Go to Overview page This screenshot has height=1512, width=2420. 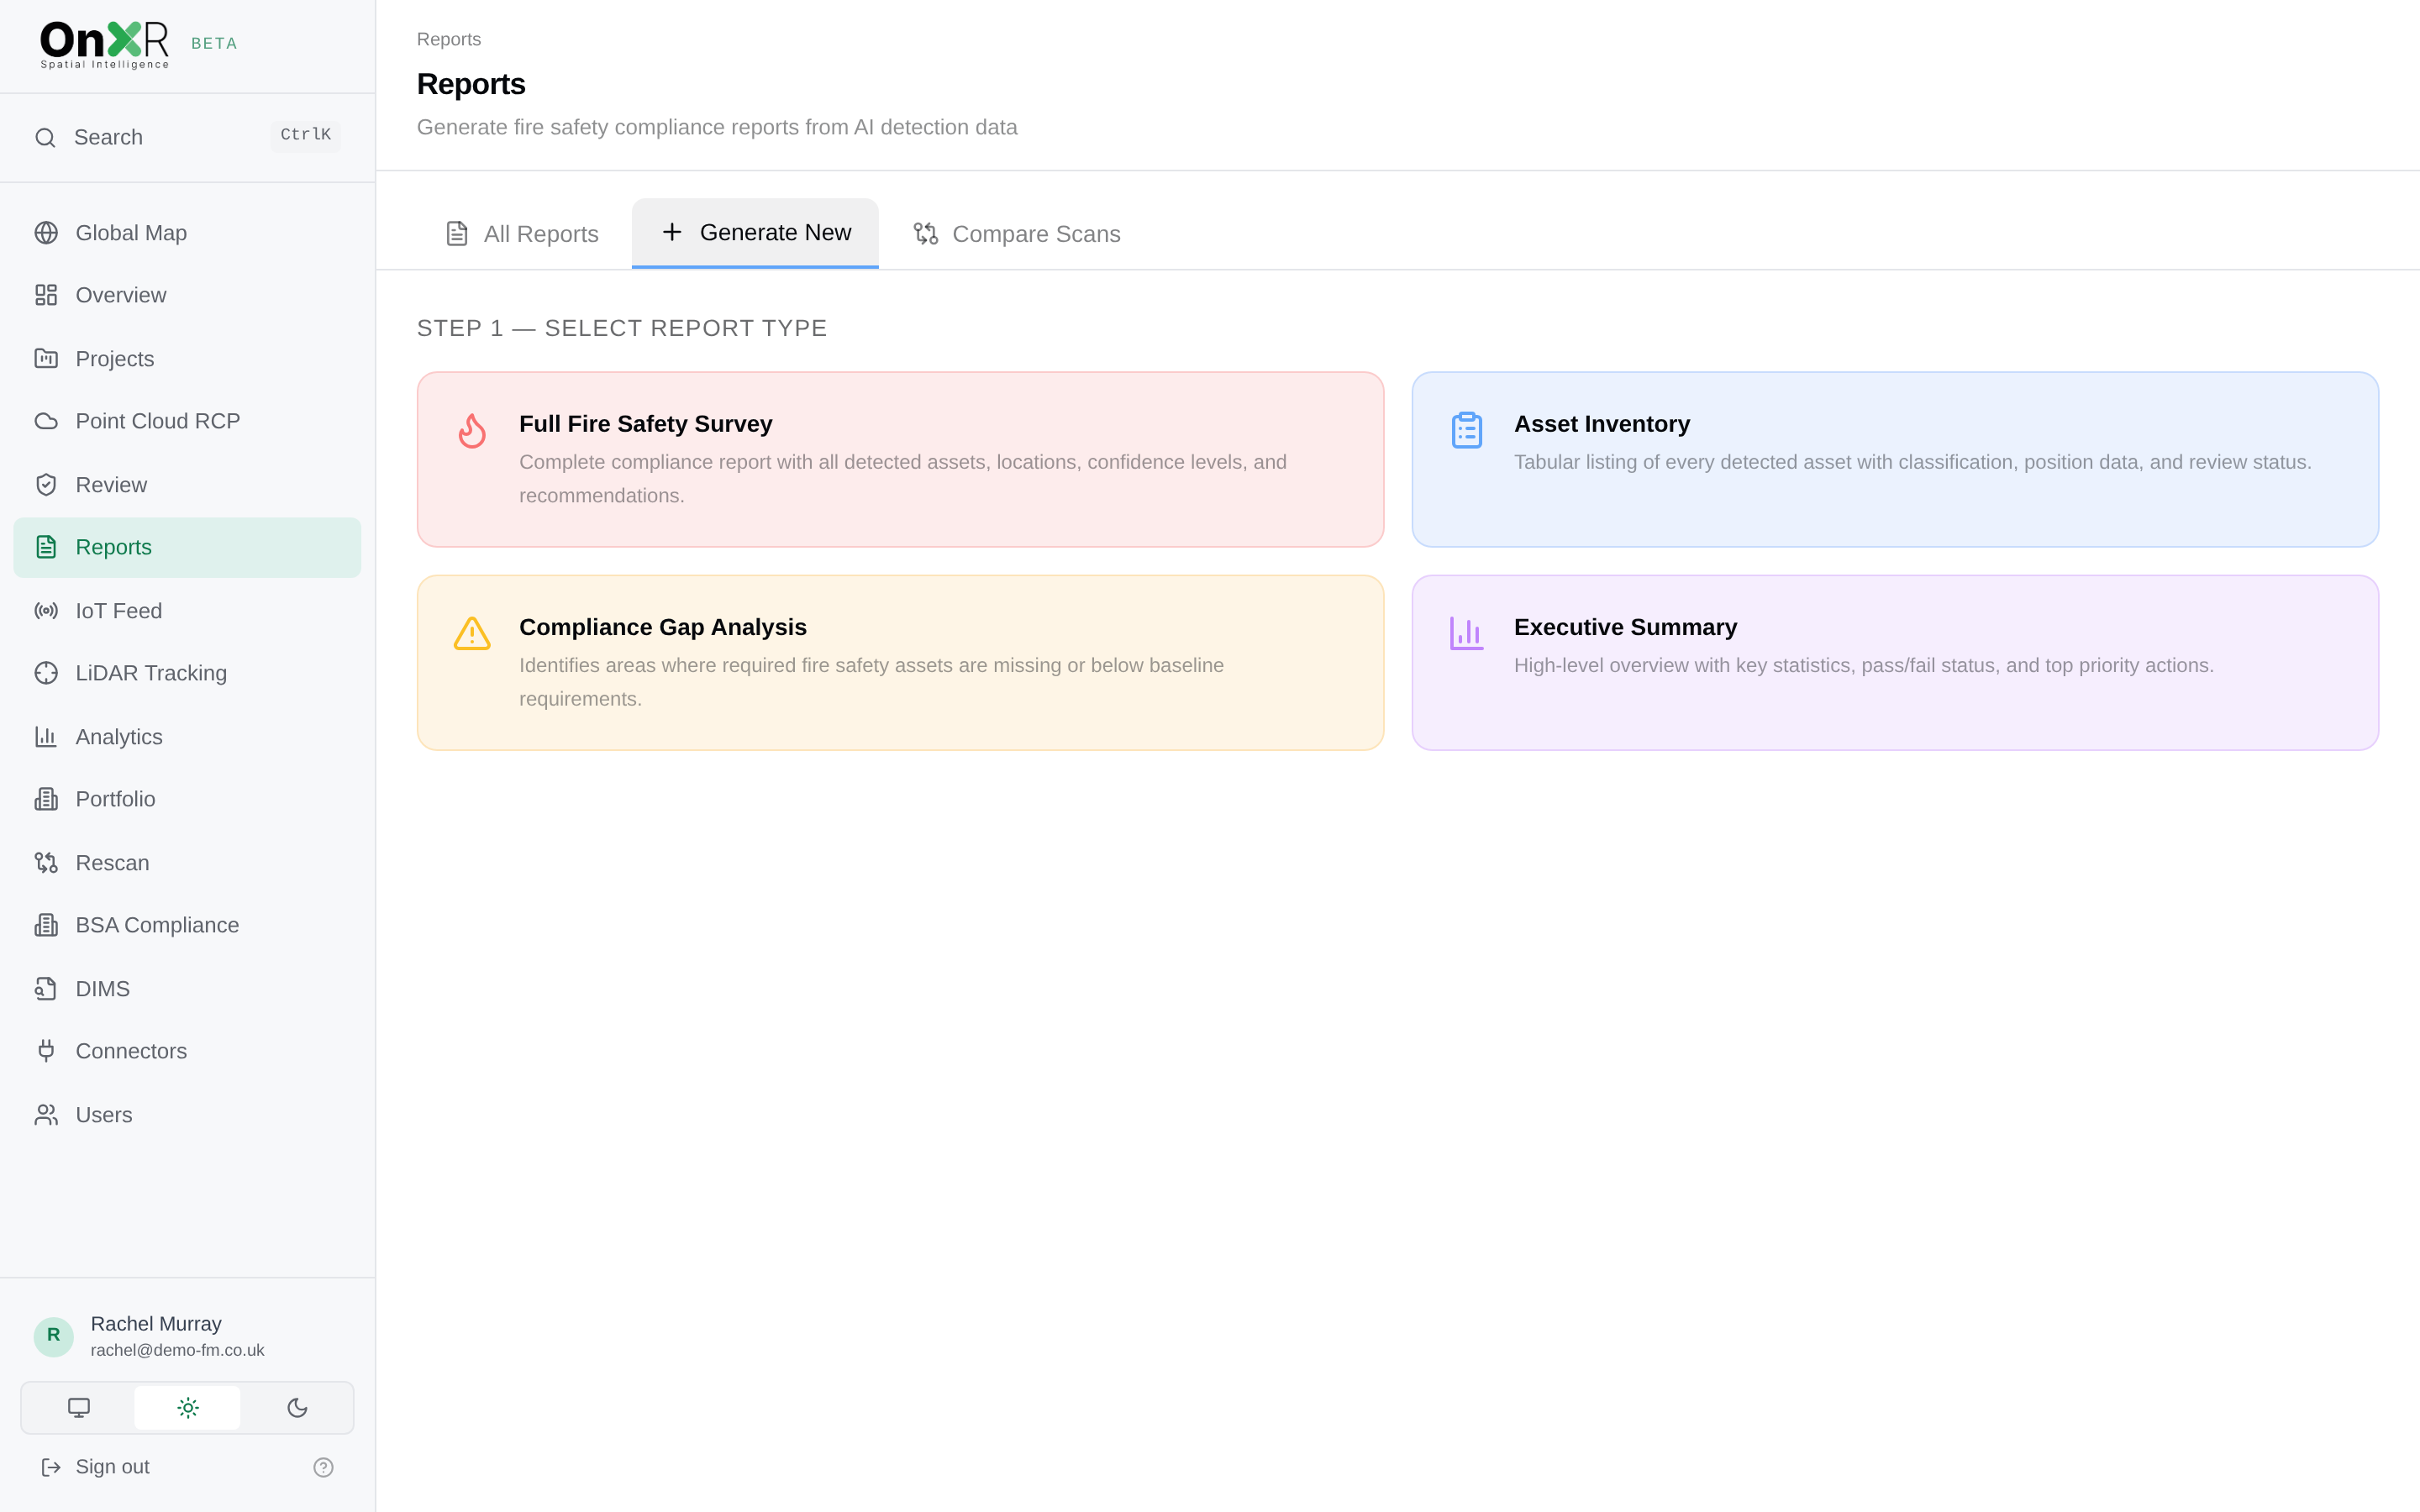pyautogui.click(x=187, y=295)
